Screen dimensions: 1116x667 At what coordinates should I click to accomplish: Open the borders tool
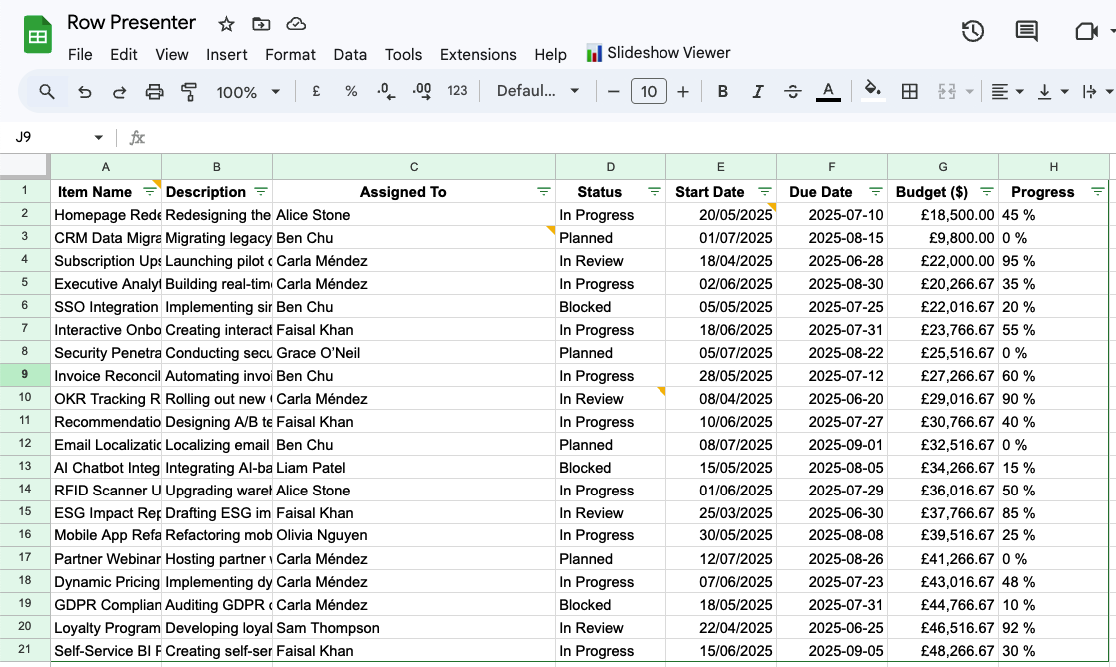tap(910, 92)
